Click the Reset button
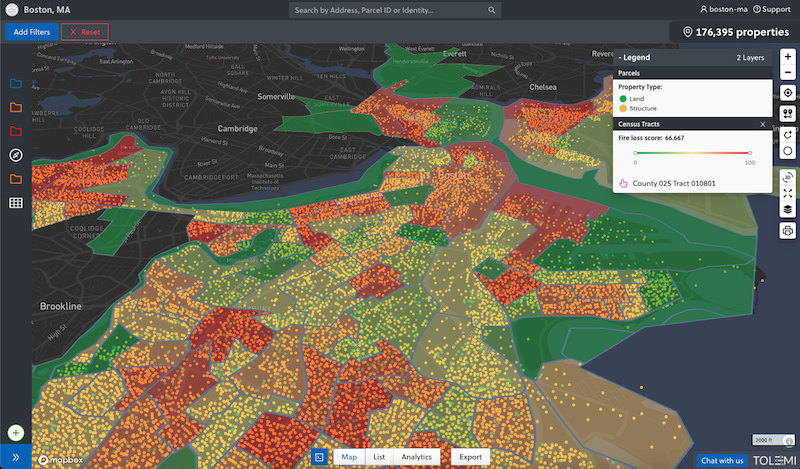Viewport: 800px width, 469px height. point(85,32)
